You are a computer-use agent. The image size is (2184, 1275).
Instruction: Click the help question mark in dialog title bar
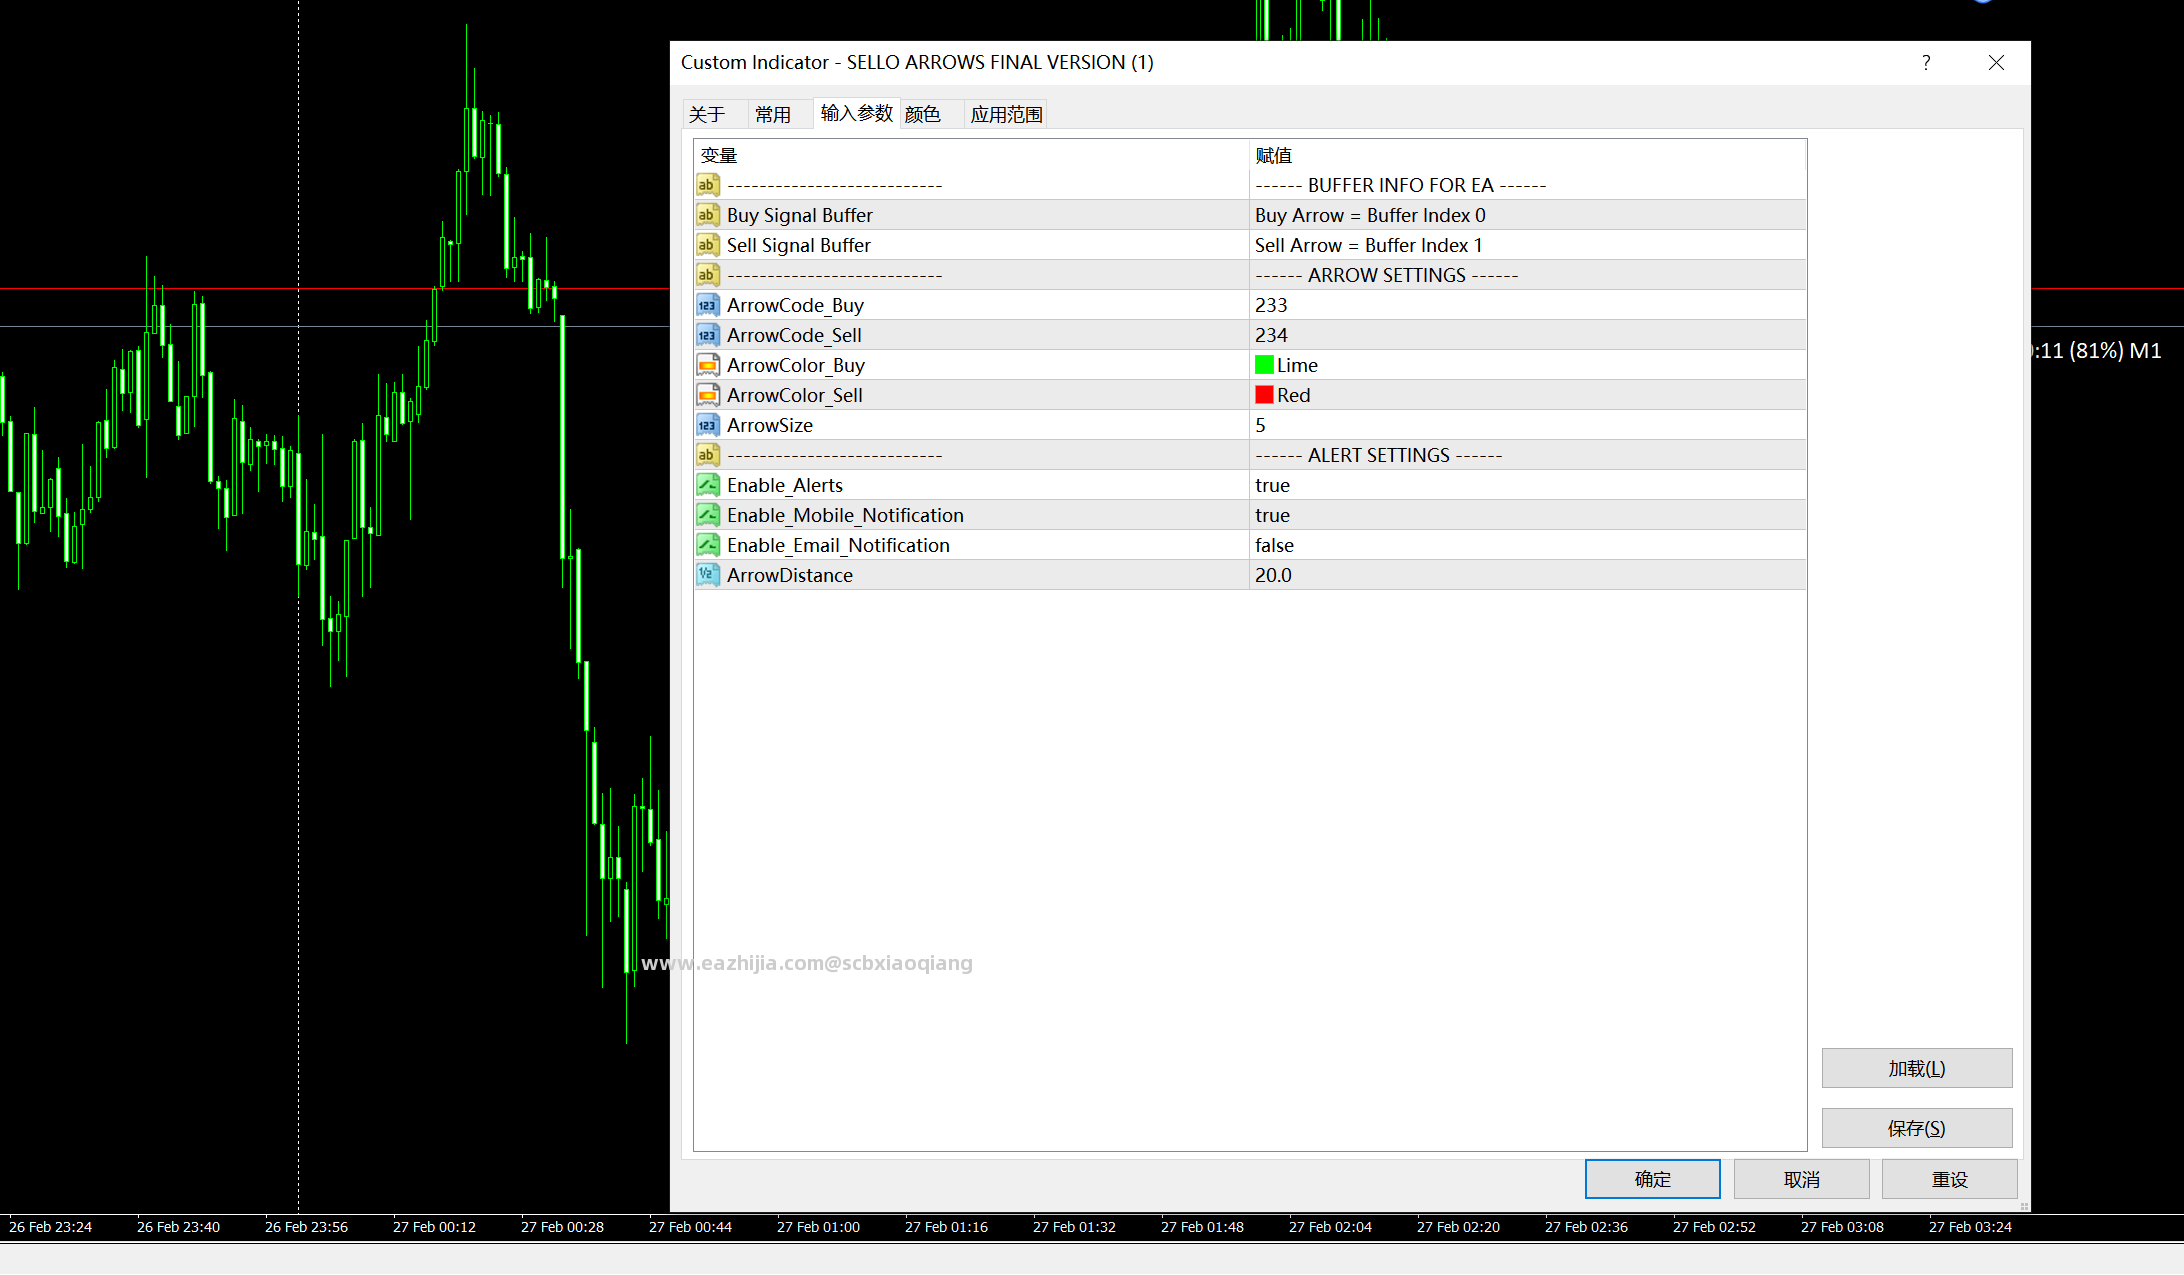[x=1926, y=63]
